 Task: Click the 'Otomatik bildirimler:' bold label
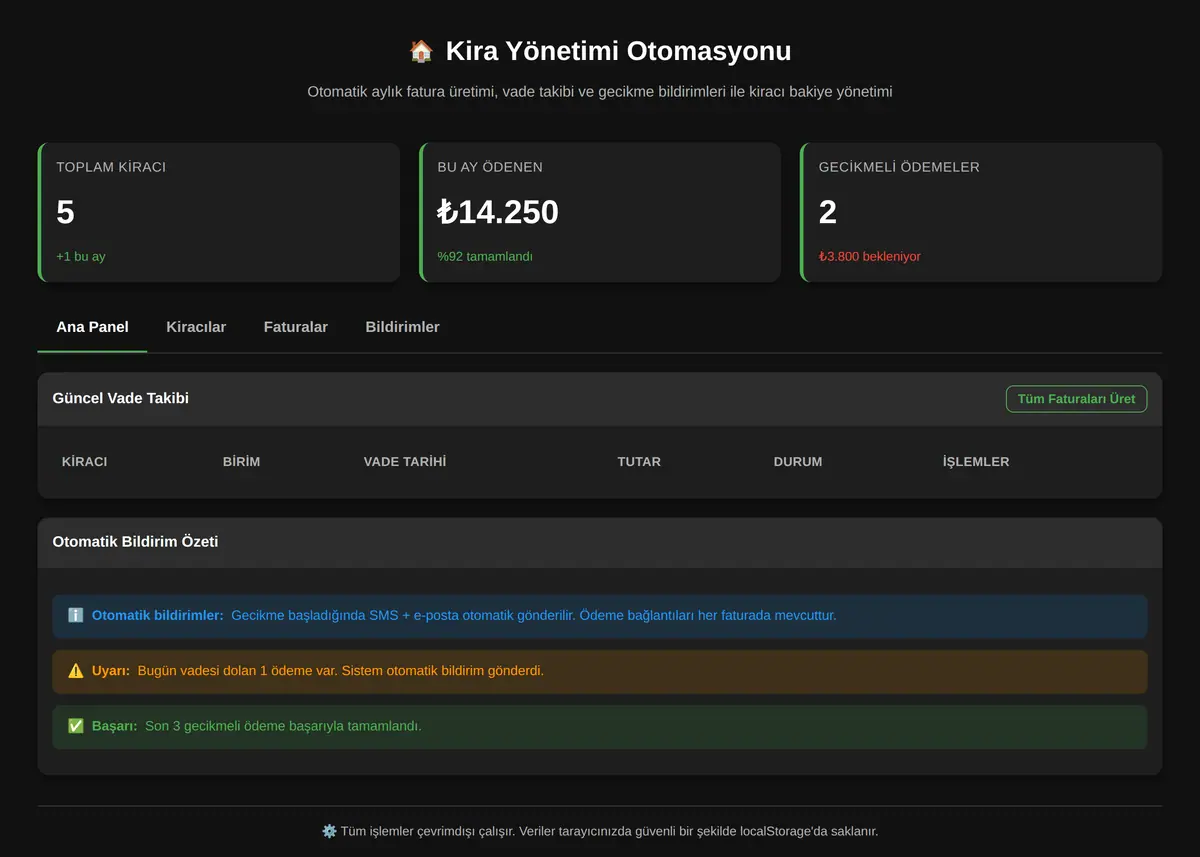click(x=158, y=615)
